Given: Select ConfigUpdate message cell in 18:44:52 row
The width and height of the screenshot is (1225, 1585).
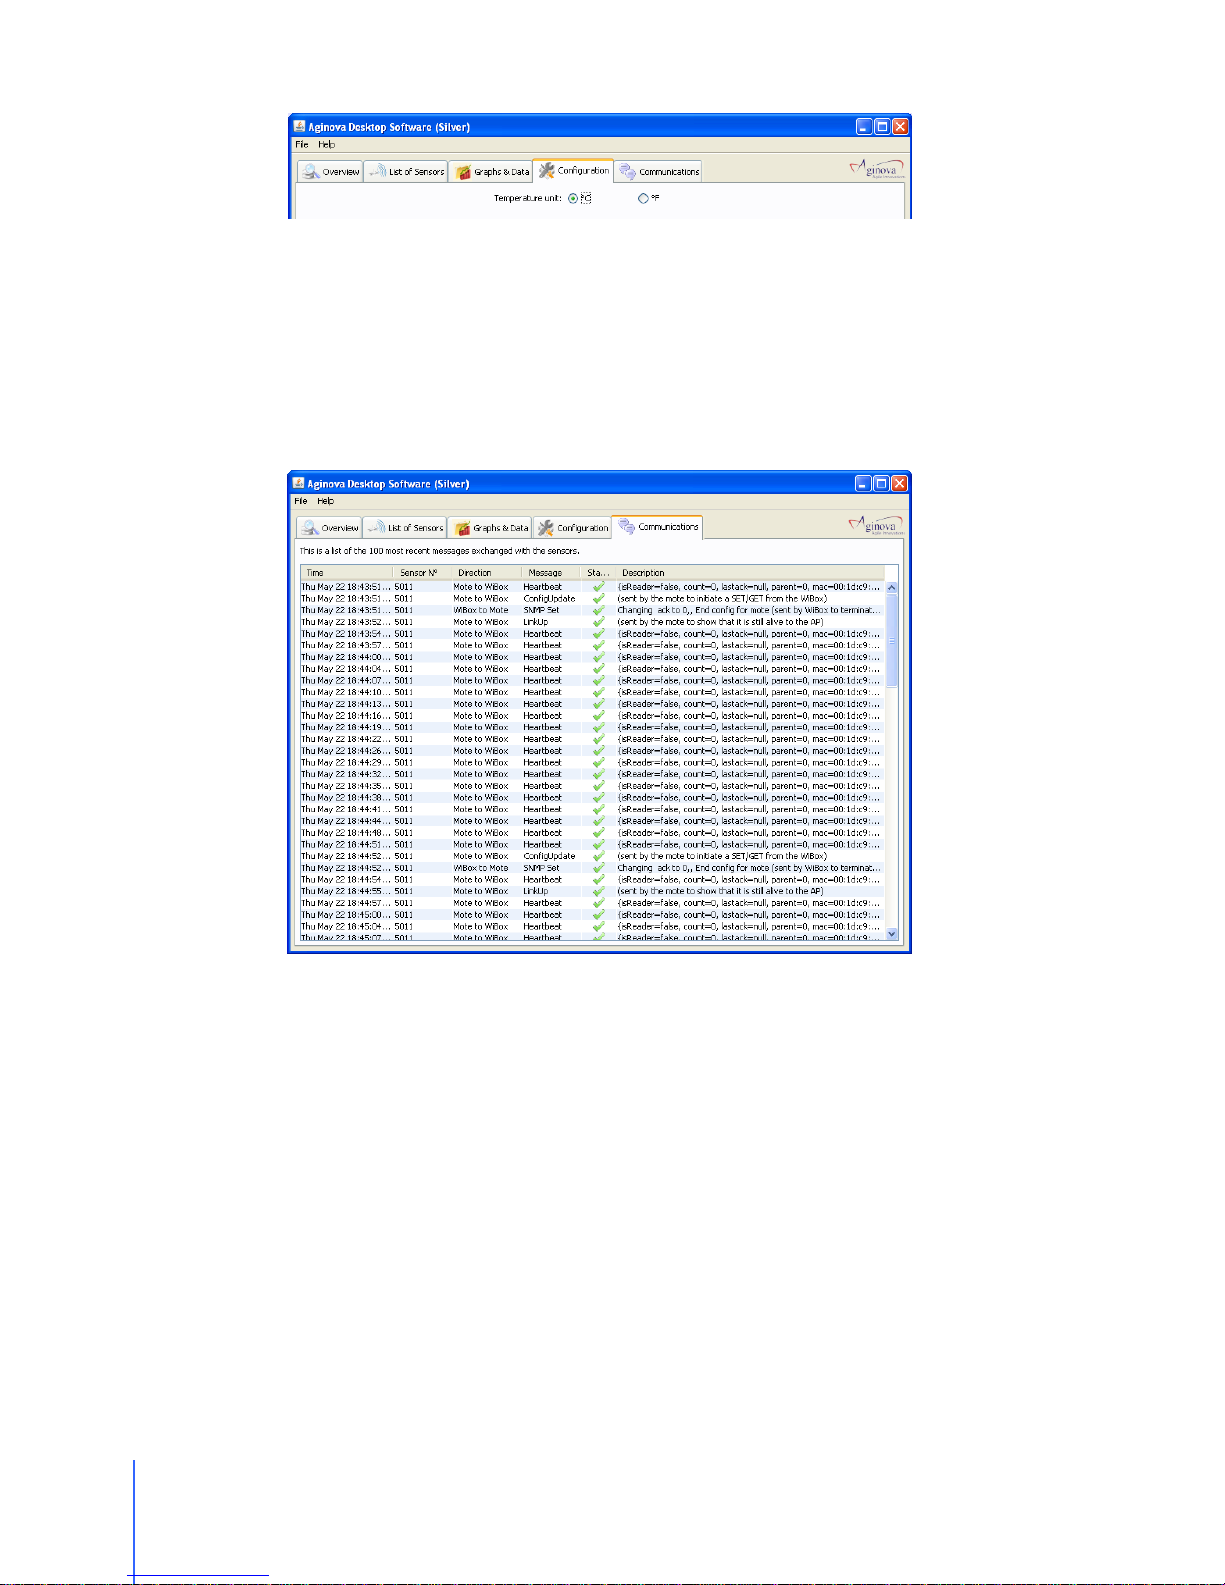Looking at the screenshot, I should point(552,856).
